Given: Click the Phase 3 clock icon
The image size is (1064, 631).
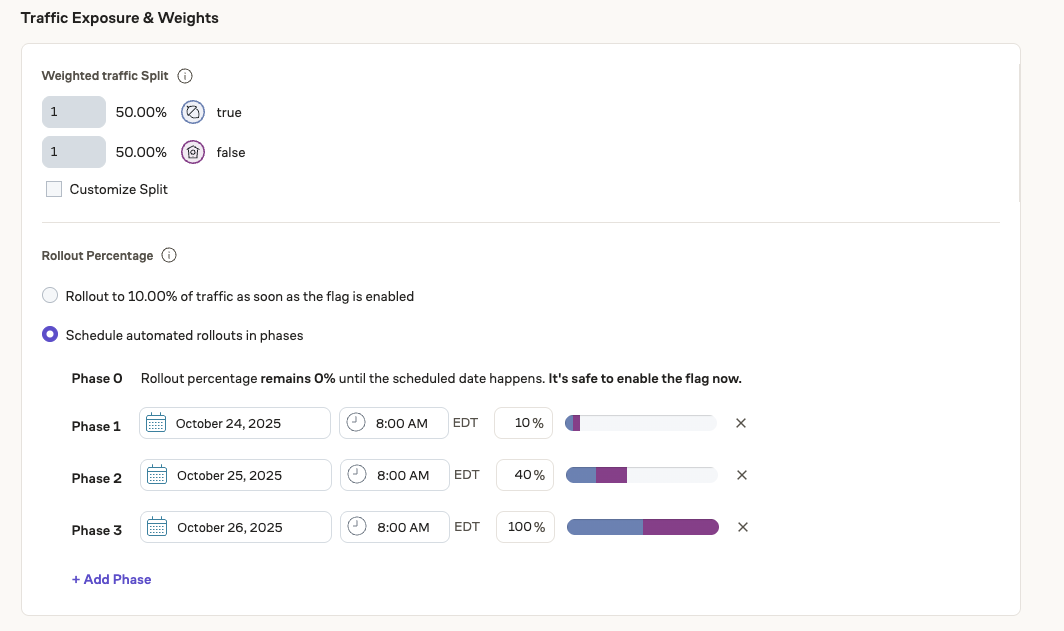Looking at the screenshot, I should [355, 526].
